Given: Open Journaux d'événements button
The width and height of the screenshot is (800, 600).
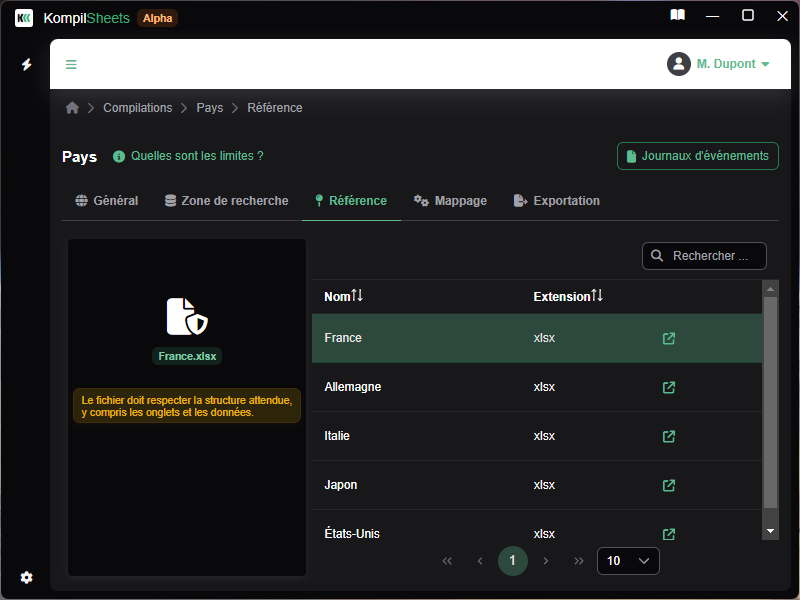Looking at the screenshot, I should point(698,156).
